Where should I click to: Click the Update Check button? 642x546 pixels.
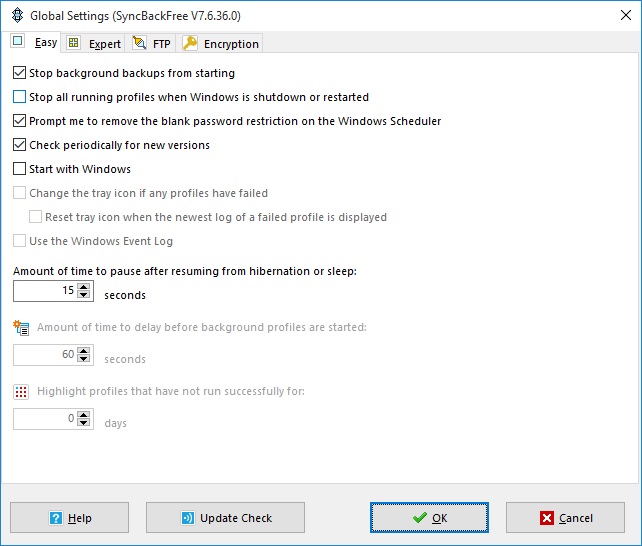(225, 518)
